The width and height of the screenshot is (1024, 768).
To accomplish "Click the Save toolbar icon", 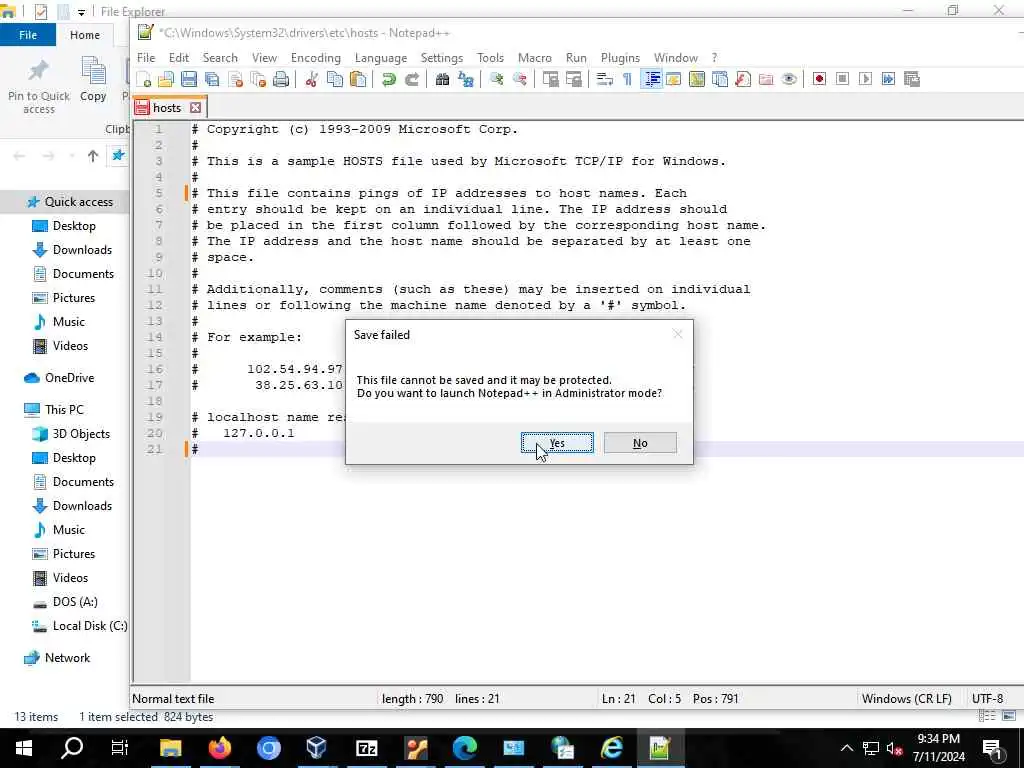I will pyautogui.click(x=189, y=80).
